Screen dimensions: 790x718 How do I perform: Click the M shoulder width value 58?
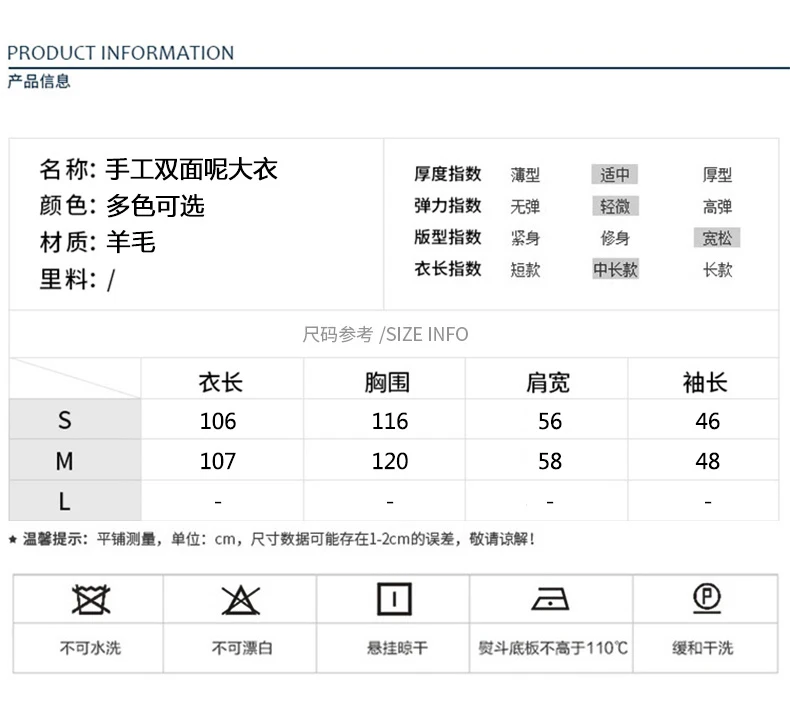pyautogui.click(x=550, y=461)
